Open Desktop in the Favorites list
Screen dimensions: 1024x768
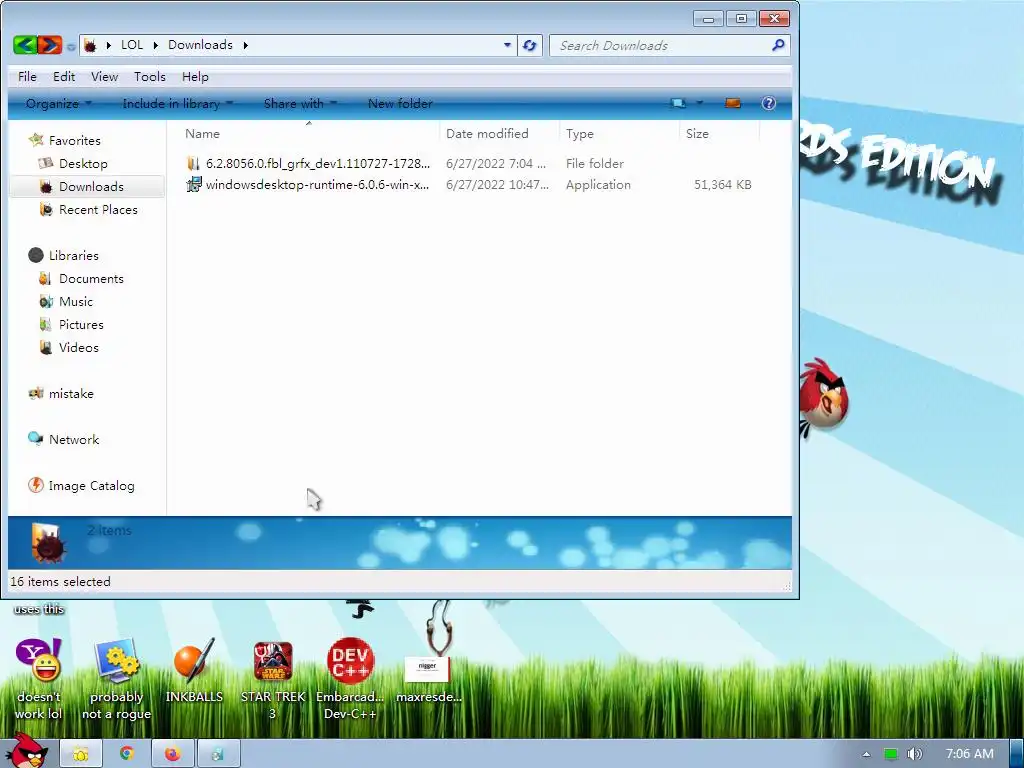tap(83, 164)
